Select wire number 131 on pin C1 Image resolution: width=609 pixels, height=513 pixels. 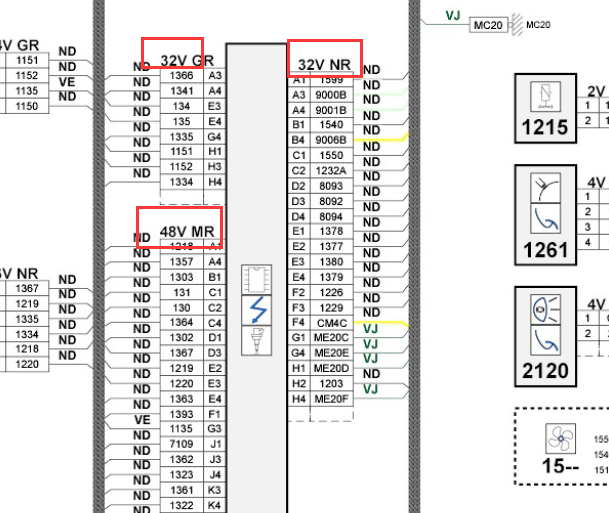(x=182, y=292)
